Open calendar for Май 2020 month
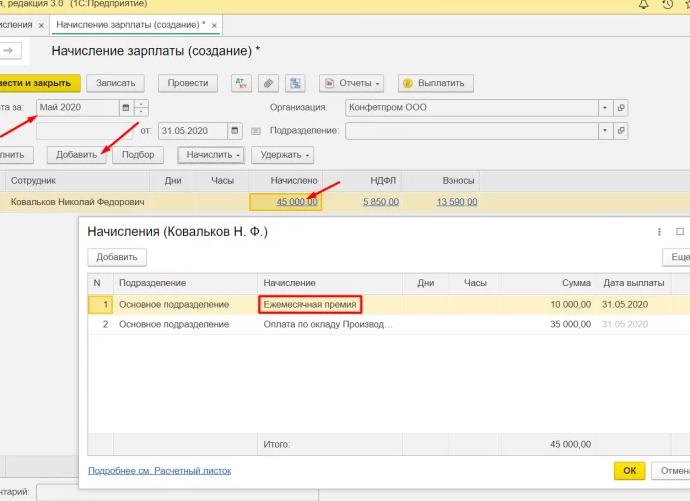This screenshot has width=690, height=501. pyautogui.click(x=126, y=108)
